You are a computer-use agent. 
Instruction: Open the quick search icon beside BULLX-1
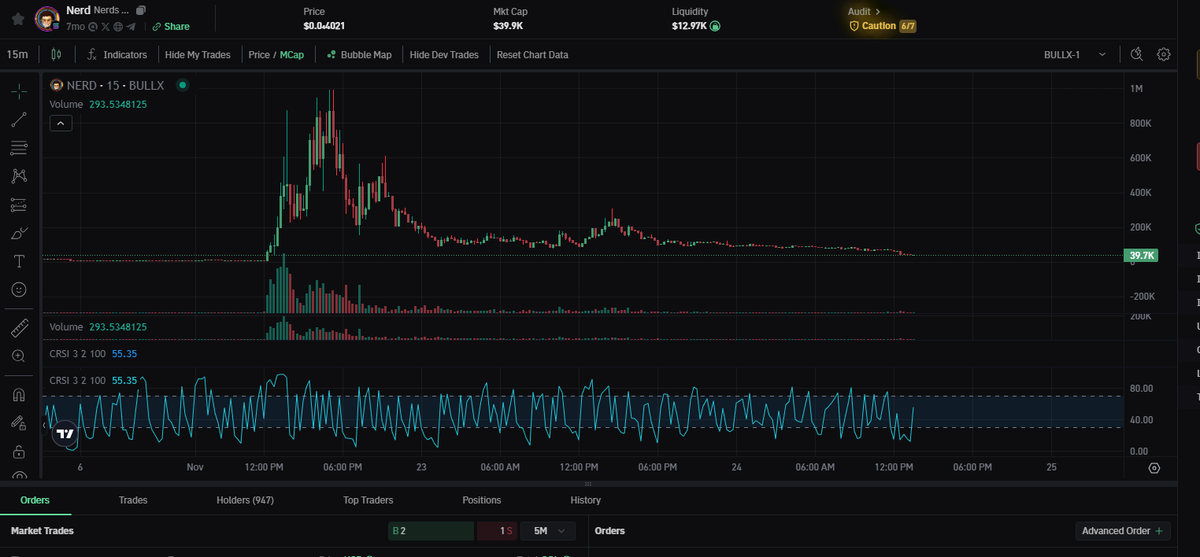1136,55
